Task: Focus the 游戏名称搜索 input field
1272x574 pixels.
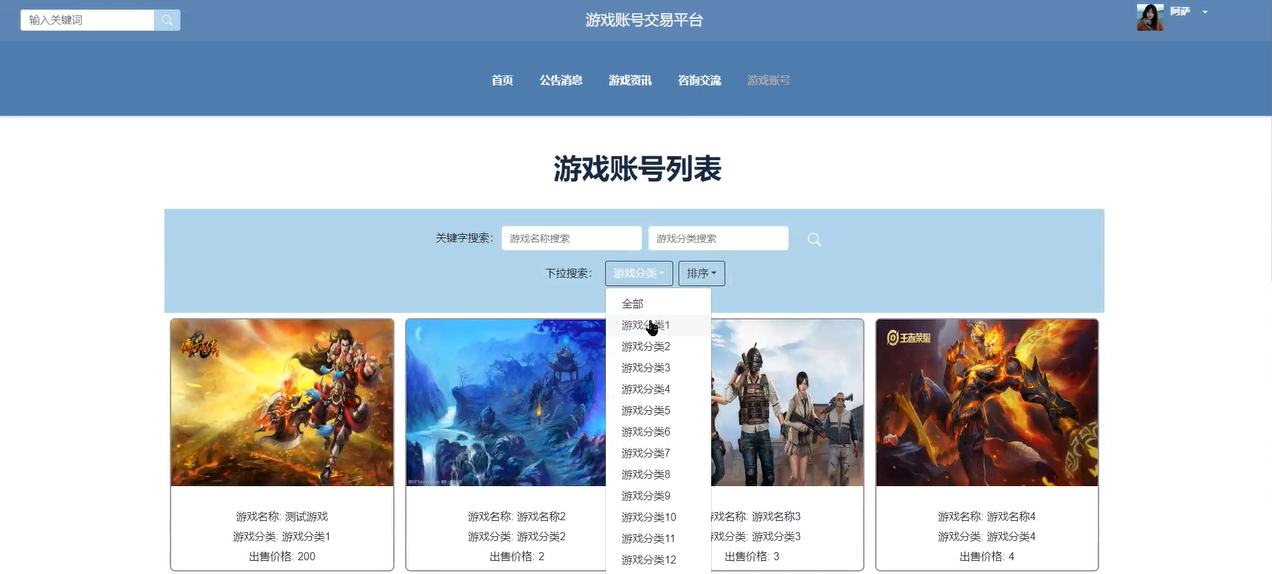Action: click(571, 238)
